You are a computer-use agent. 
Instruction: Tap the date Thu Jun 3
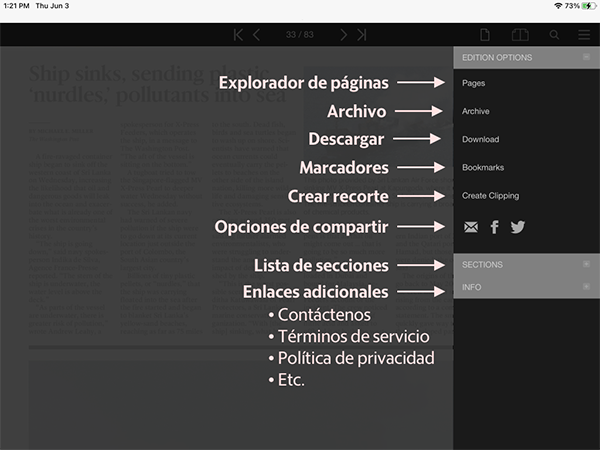click(52, 6)
